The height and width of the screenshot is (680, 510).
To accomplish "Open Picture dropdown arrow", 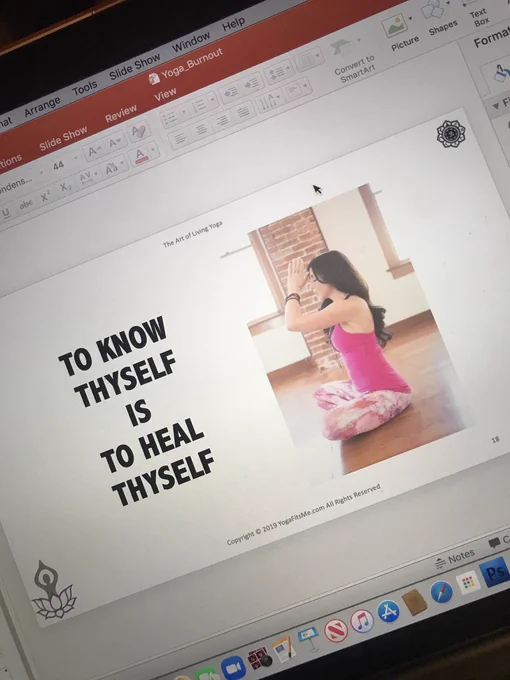I will click(x=410, y=18).
